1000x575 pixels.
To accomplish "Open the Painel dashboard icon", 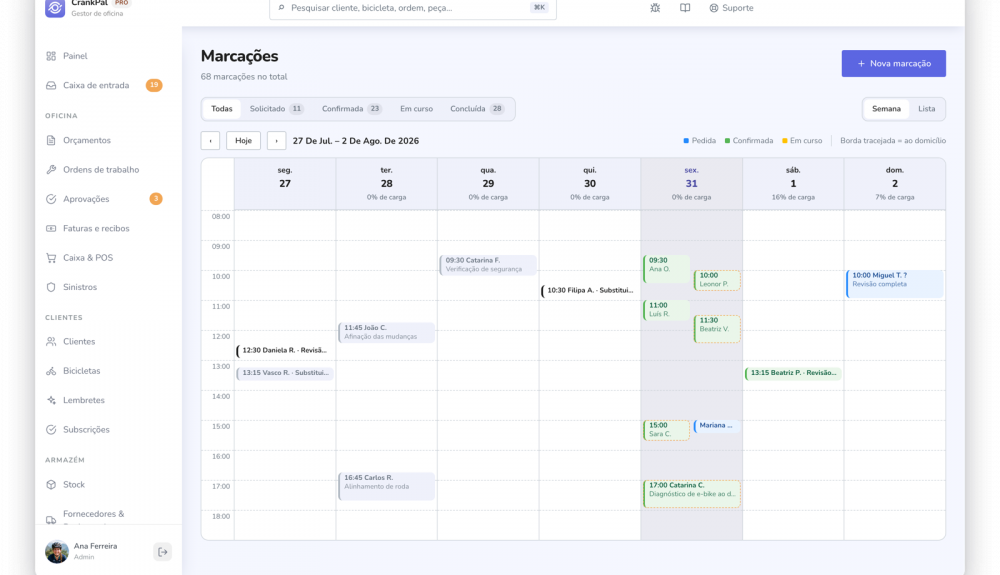I will [x=51, y=56].
